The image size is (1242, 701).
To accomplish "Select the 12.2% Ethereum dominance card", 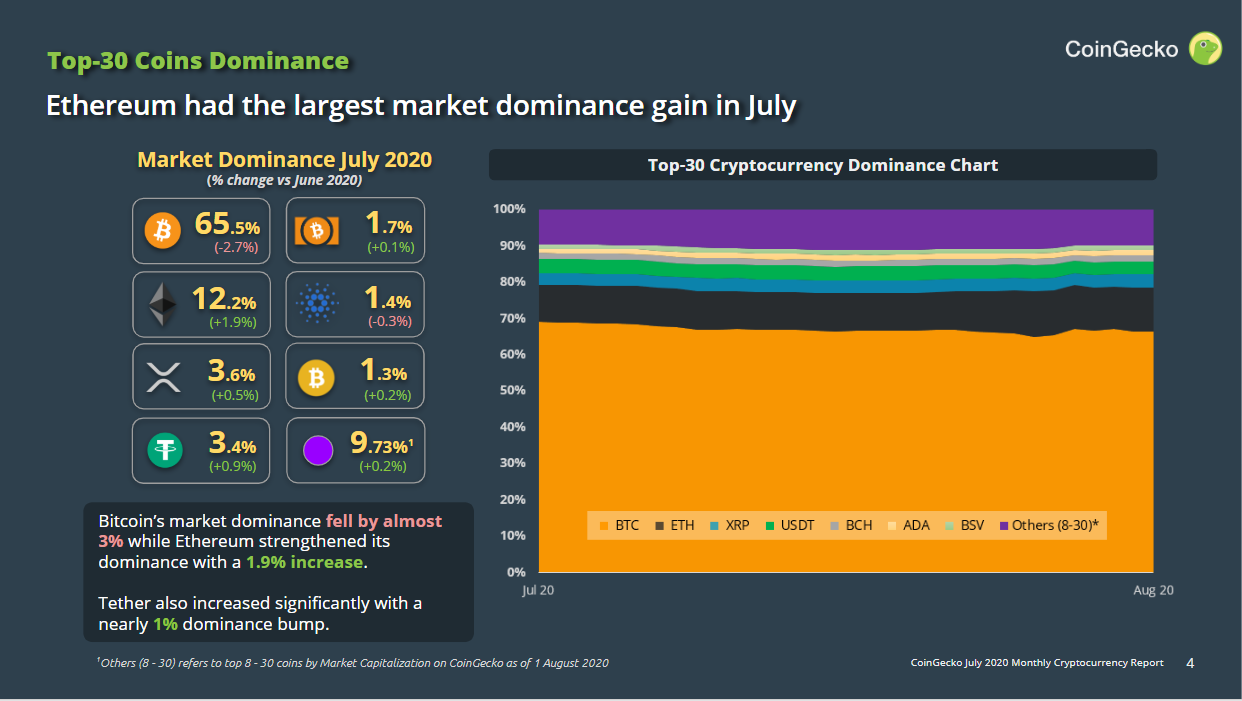I will tap(201, 304).
